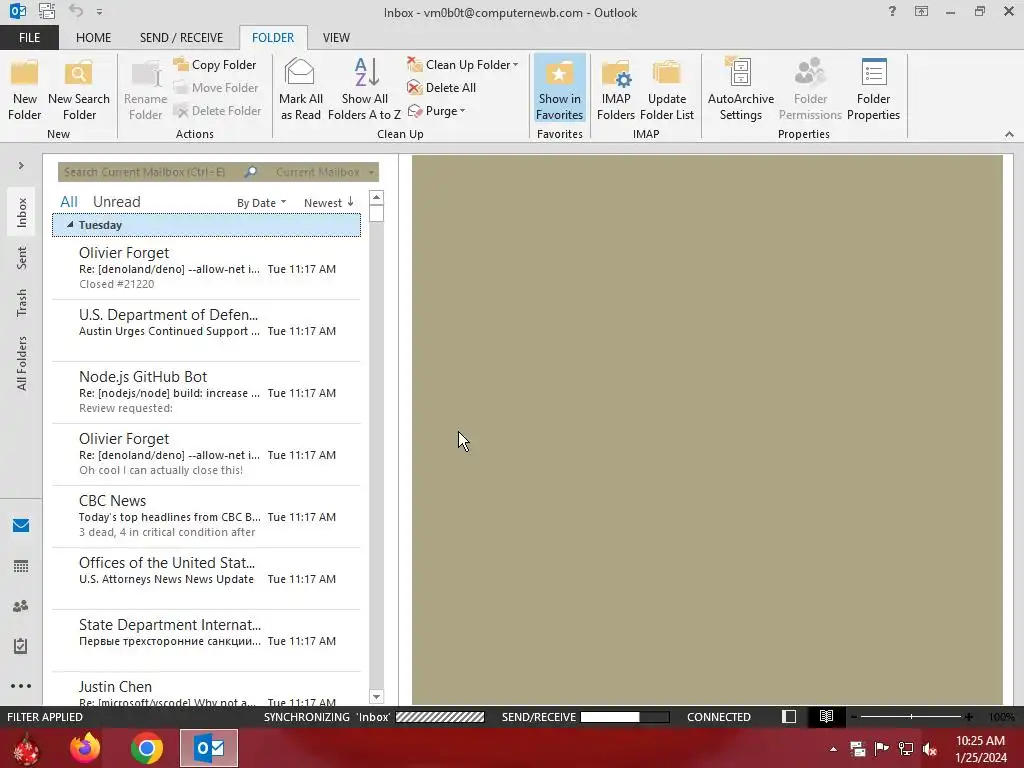Image resolution: width=1024 pixels, height=768 pixels.
Task: Open People view from sidebar
Action: tap(21, 606)
